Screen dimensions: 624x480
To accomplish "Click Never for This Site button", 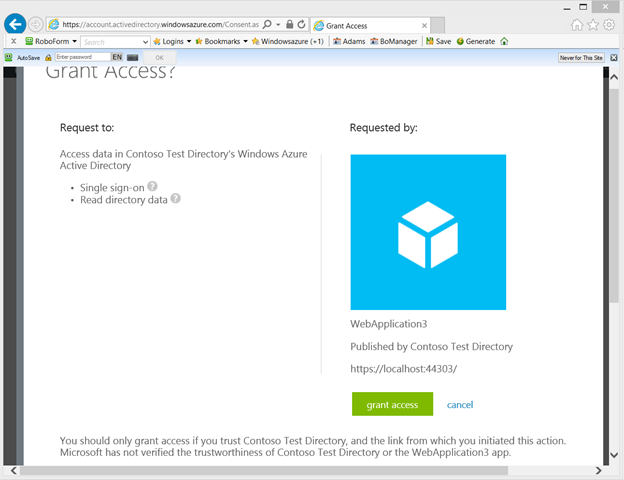I will point(581,58).
